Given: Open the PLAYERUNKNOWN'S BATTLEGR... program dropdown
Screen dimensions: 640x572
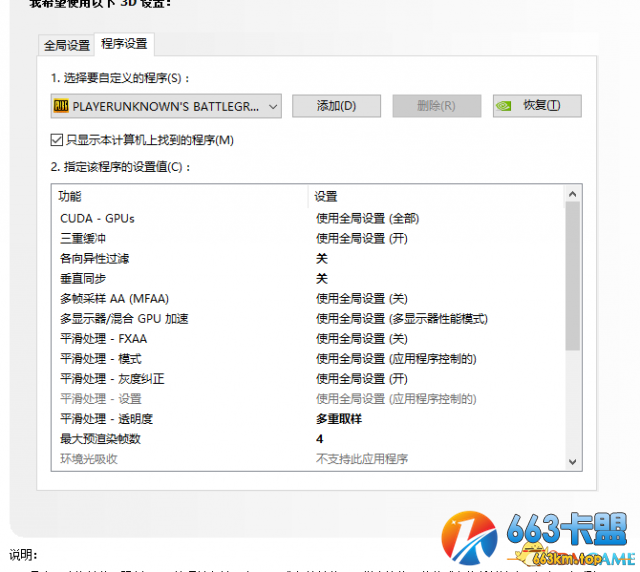Looking at the screenshot, I should (166, 106).
